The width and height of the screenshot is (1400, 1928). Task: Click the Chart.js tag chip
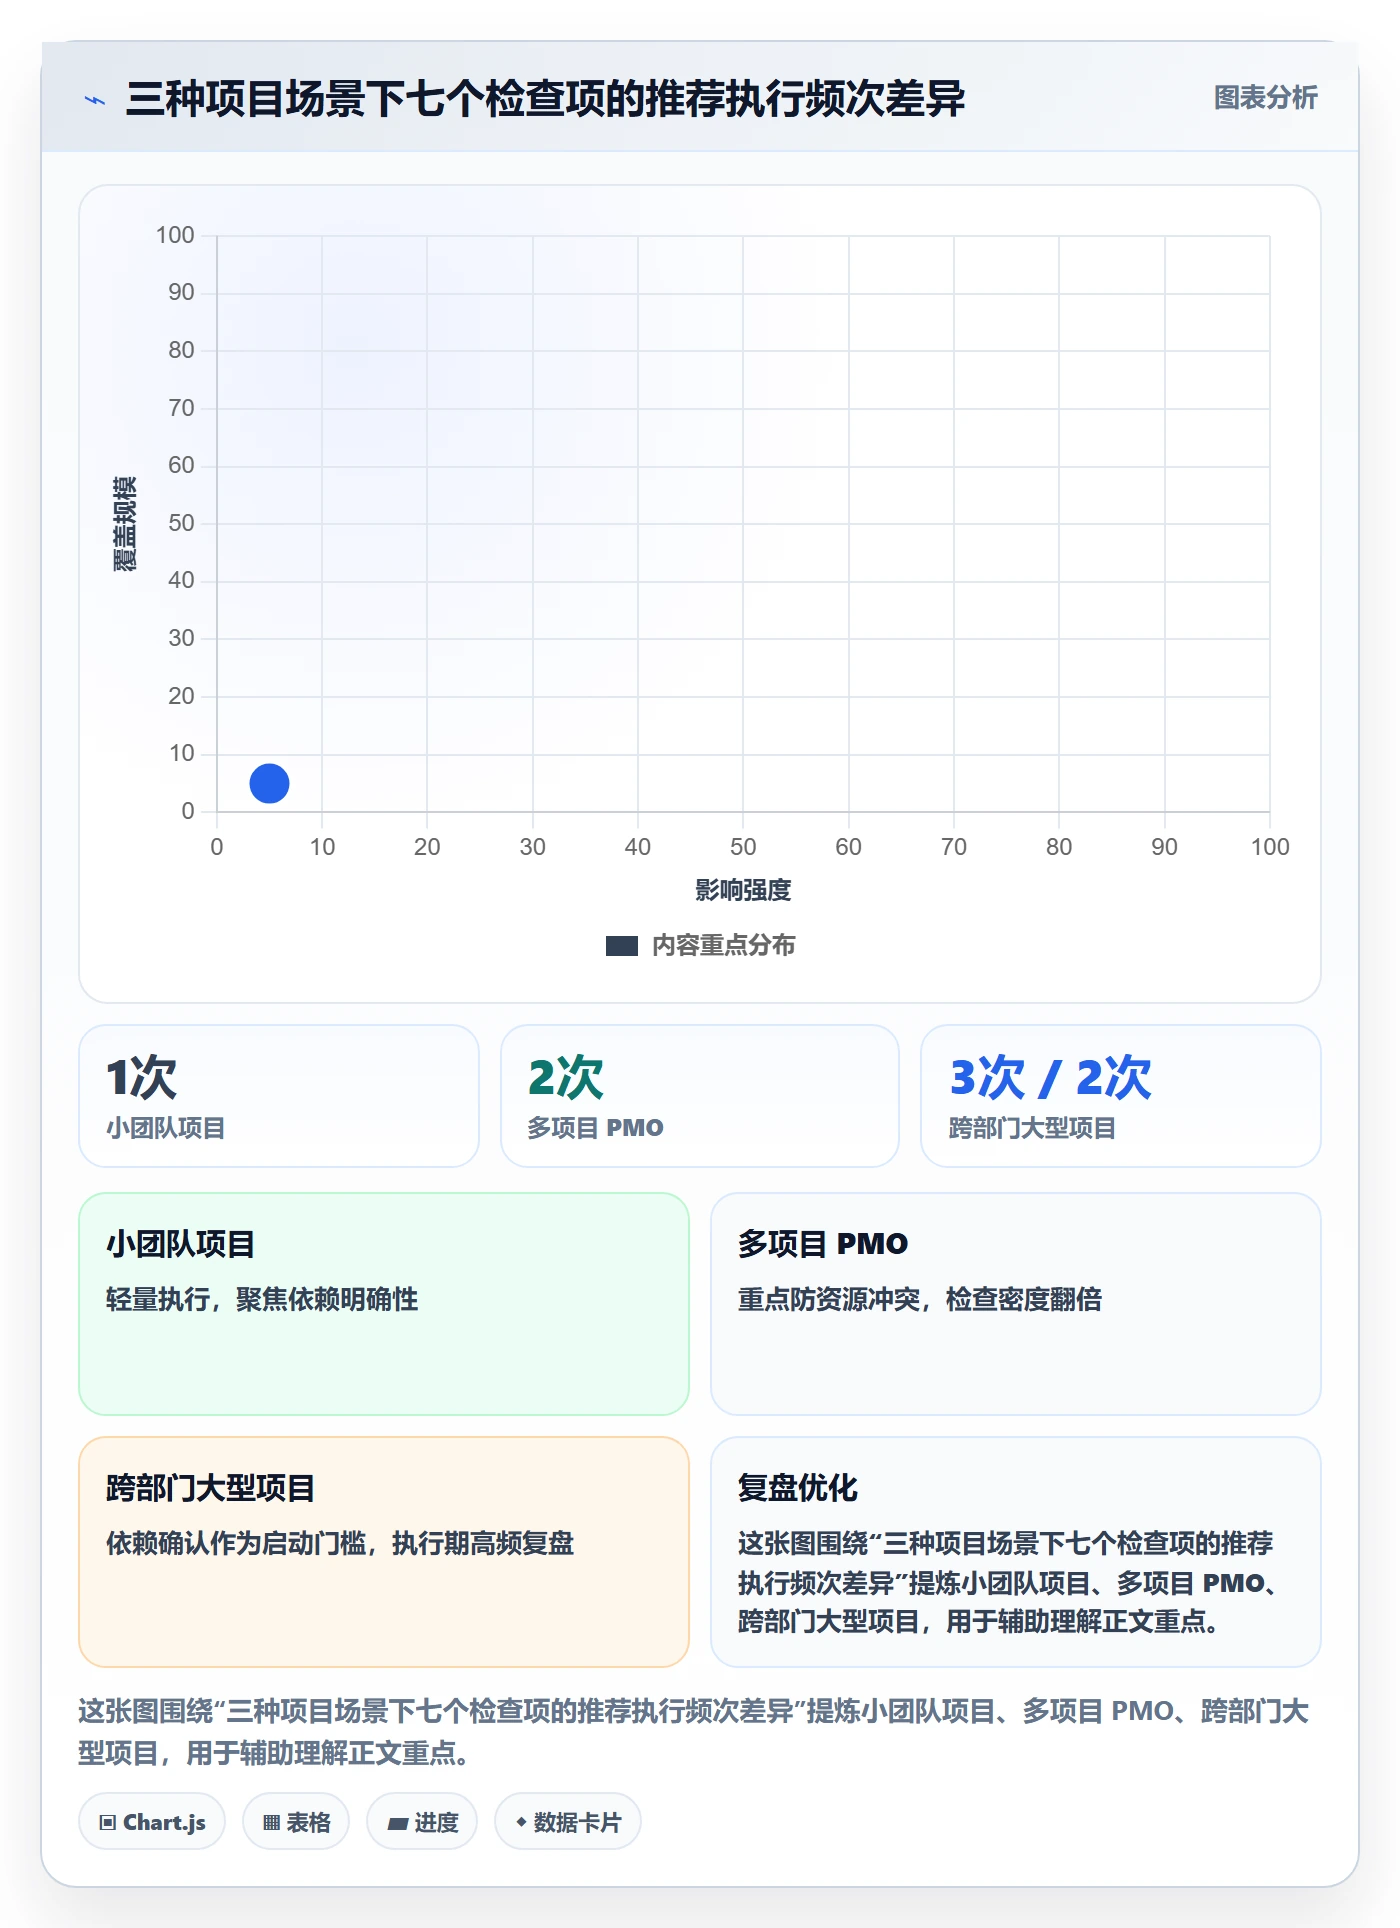coord(152,1822)
